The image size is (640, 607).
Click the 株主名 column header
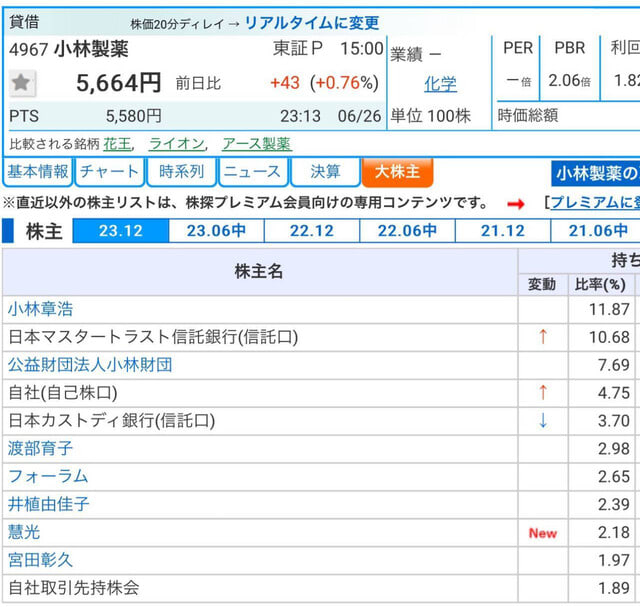(259, 271)
